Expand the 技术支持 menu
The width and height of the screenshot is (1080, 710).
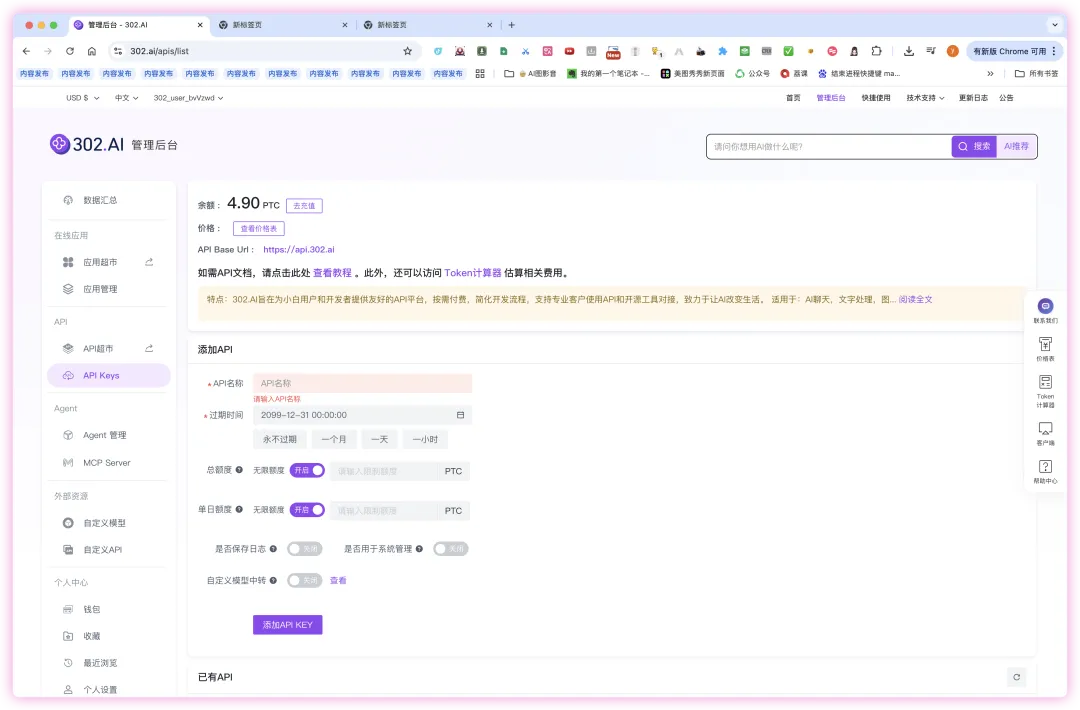click(x=925, y=98)
